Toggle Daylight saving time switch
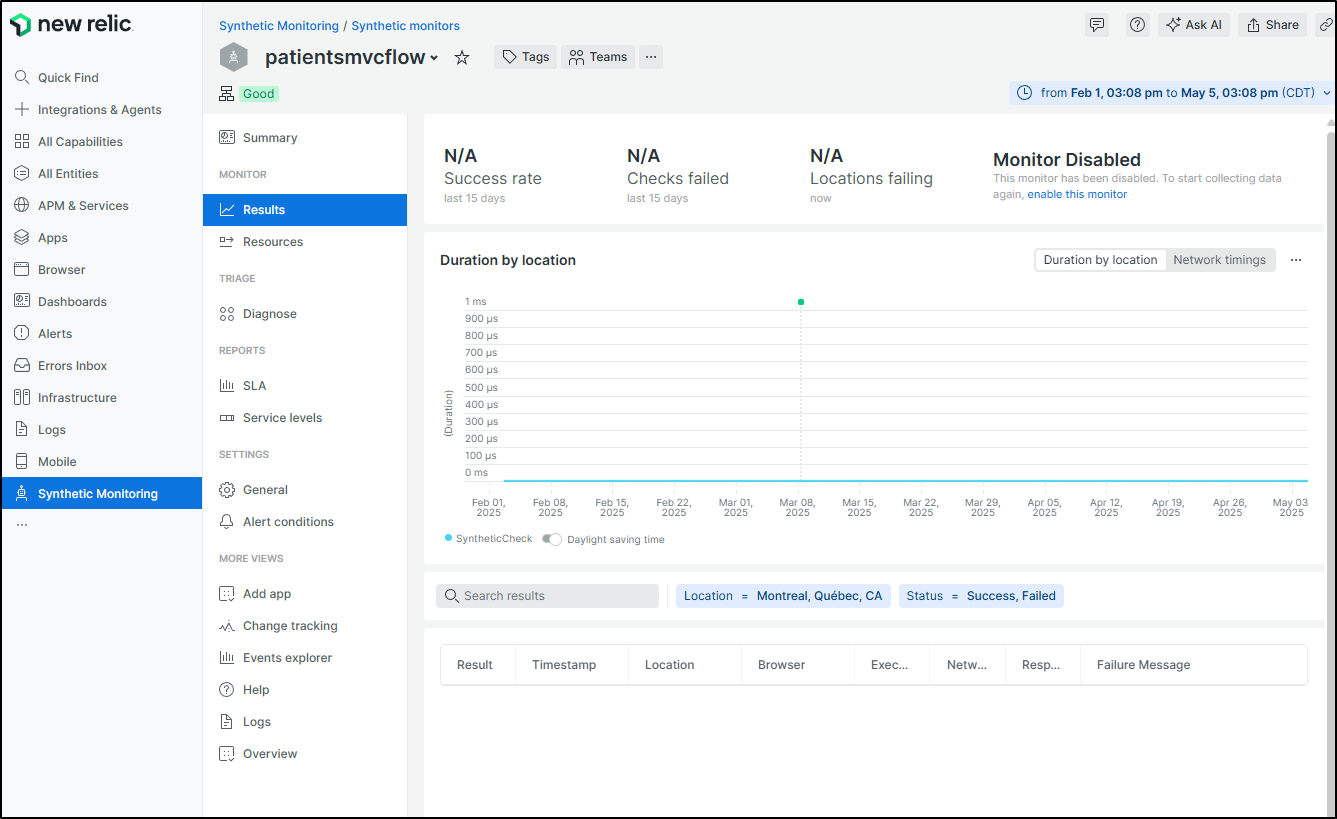The image size is (1337, 819). (552, 539)
